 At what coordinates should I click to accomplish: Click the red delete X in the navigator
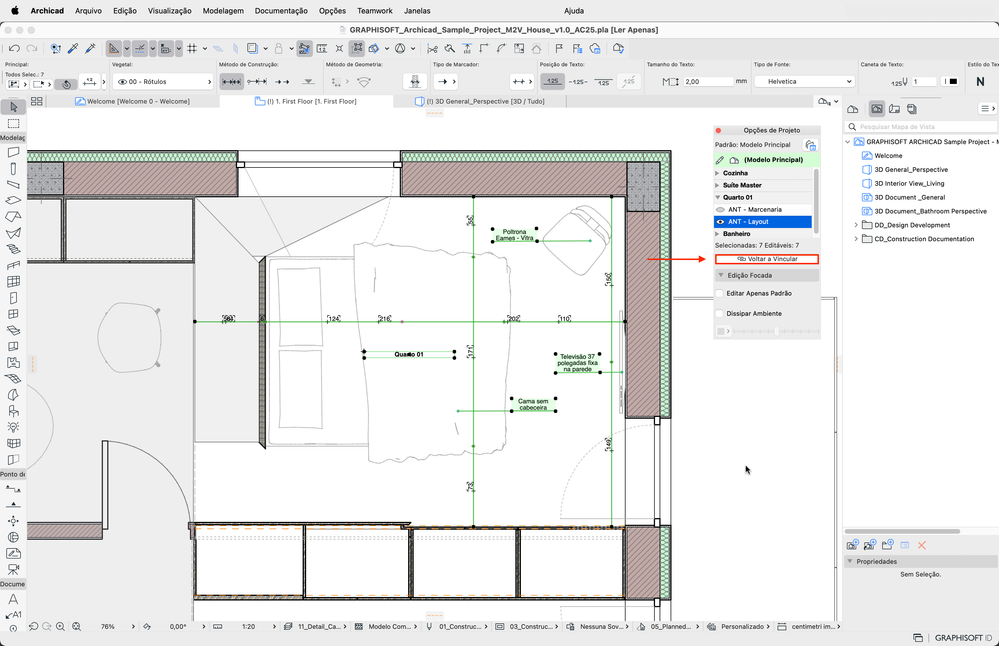click(x=922, y=545)
